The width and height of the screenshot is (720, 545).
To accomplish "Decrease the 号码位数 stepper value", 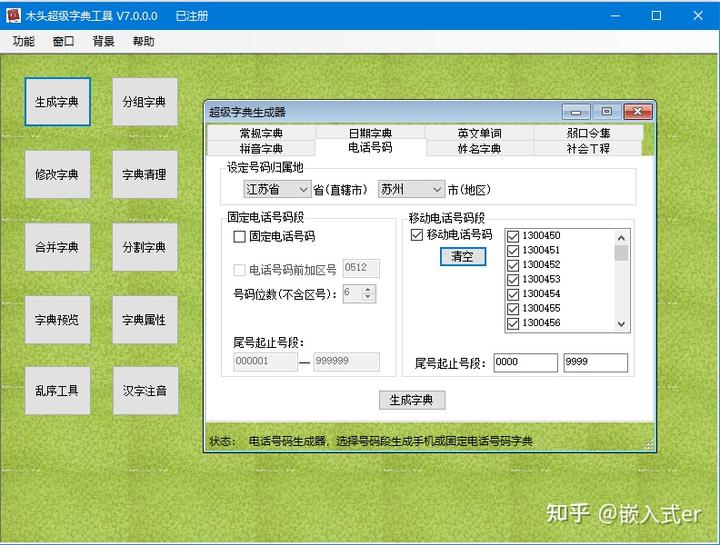I will point(368,298).
